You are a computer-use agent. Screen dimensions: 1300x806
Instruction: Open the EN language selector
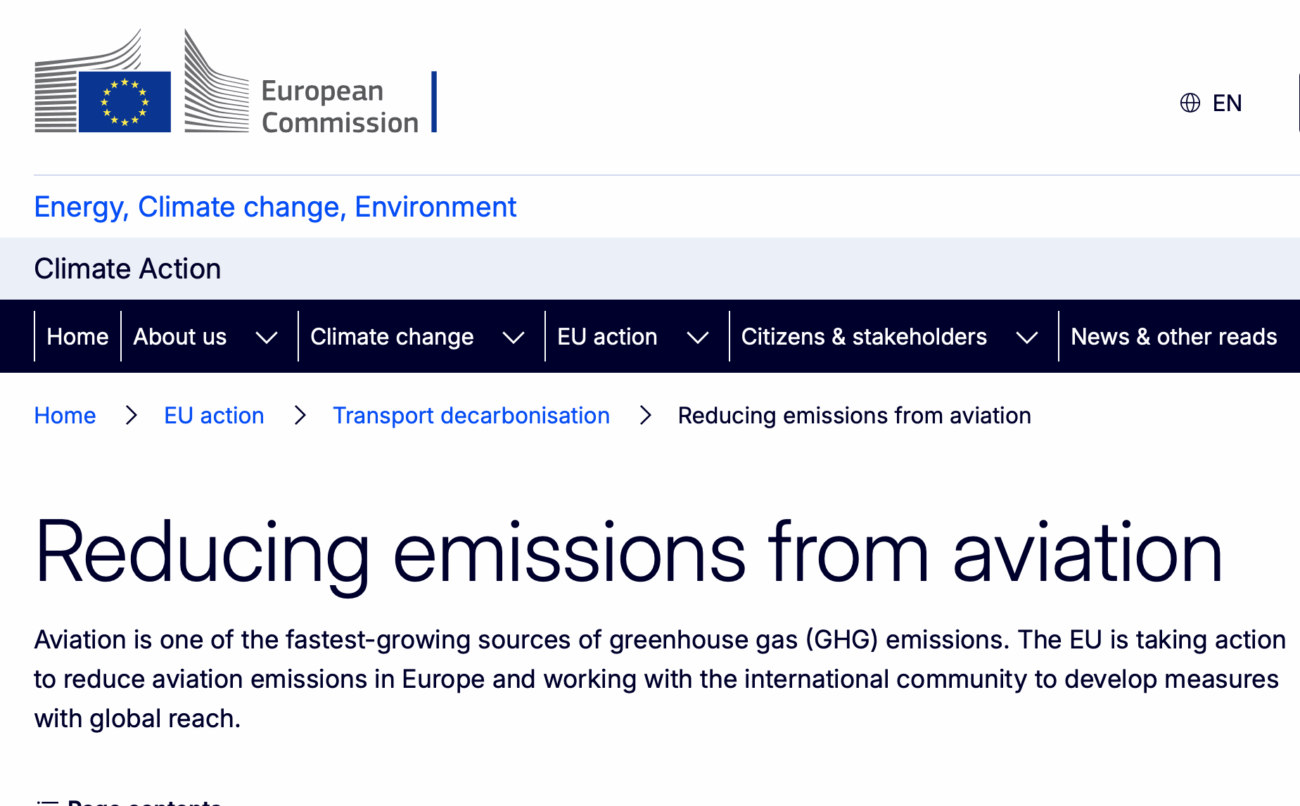[x=1227, y=103]
